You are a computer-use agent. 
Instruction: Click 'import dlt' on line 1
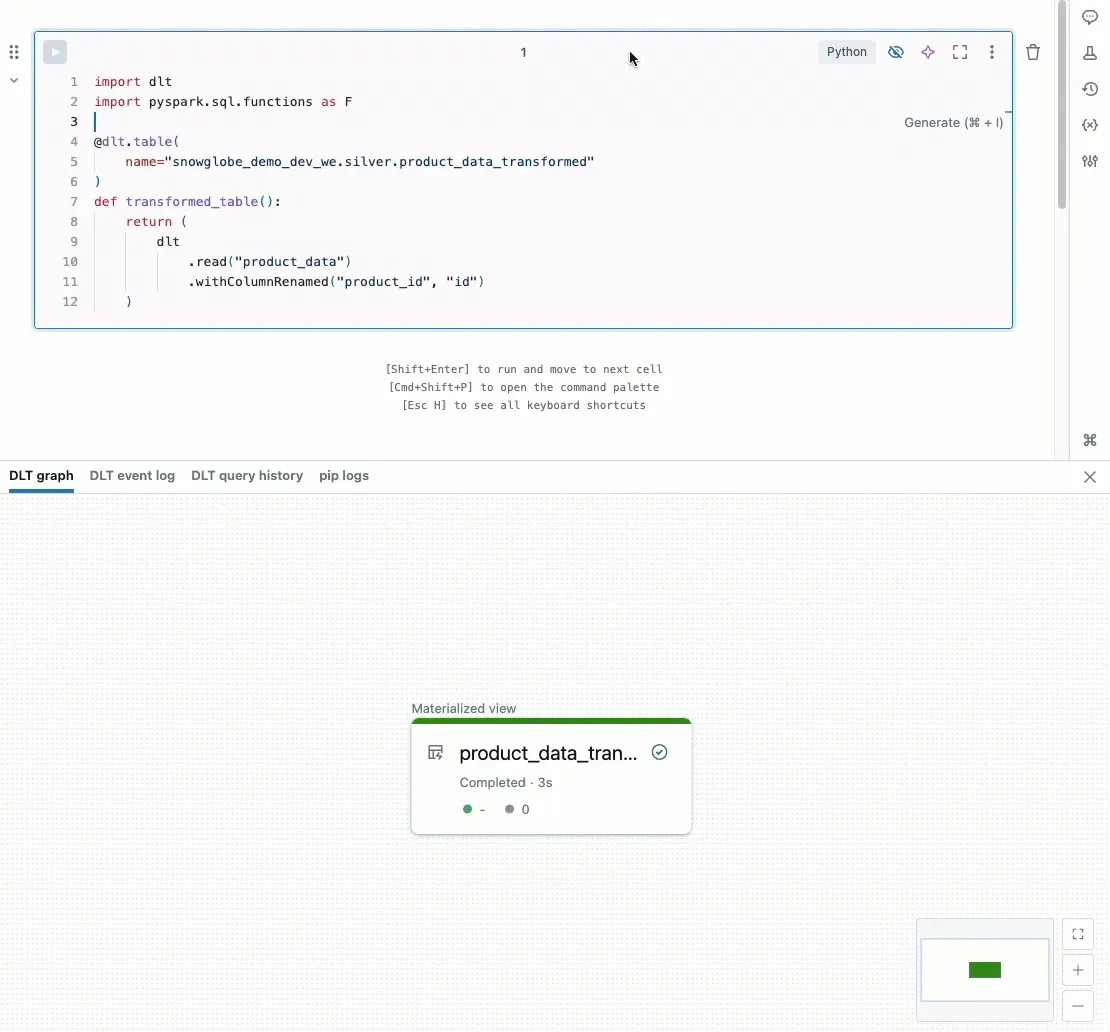tap(133, 82)
